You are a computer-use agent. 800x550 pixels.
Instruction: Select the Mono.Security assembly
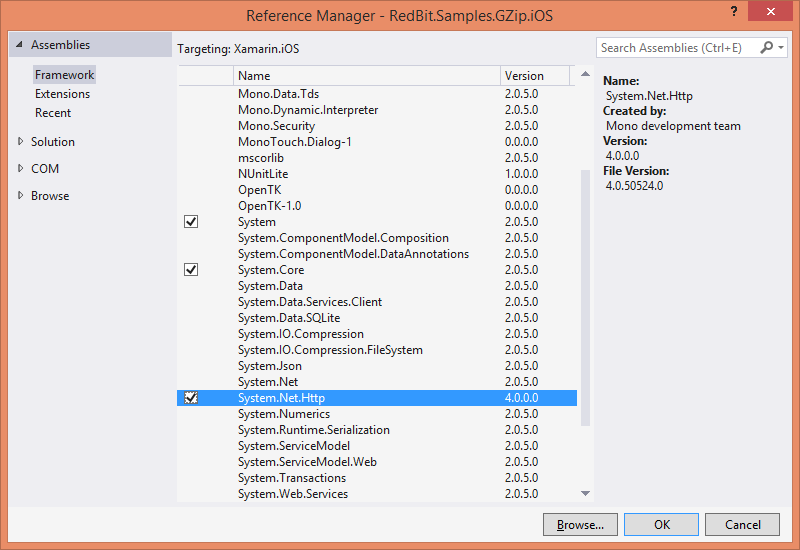[x=377, y=126]
